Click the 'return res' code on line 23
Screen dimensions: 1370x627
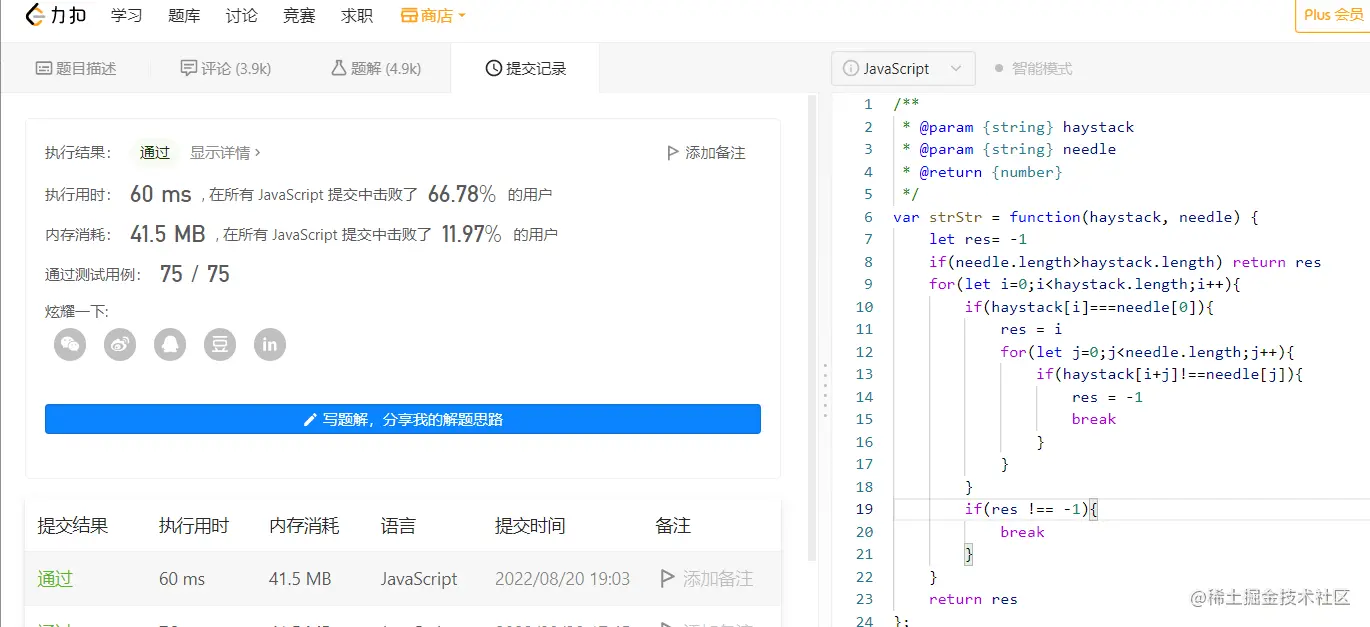(x=973, y=599)
